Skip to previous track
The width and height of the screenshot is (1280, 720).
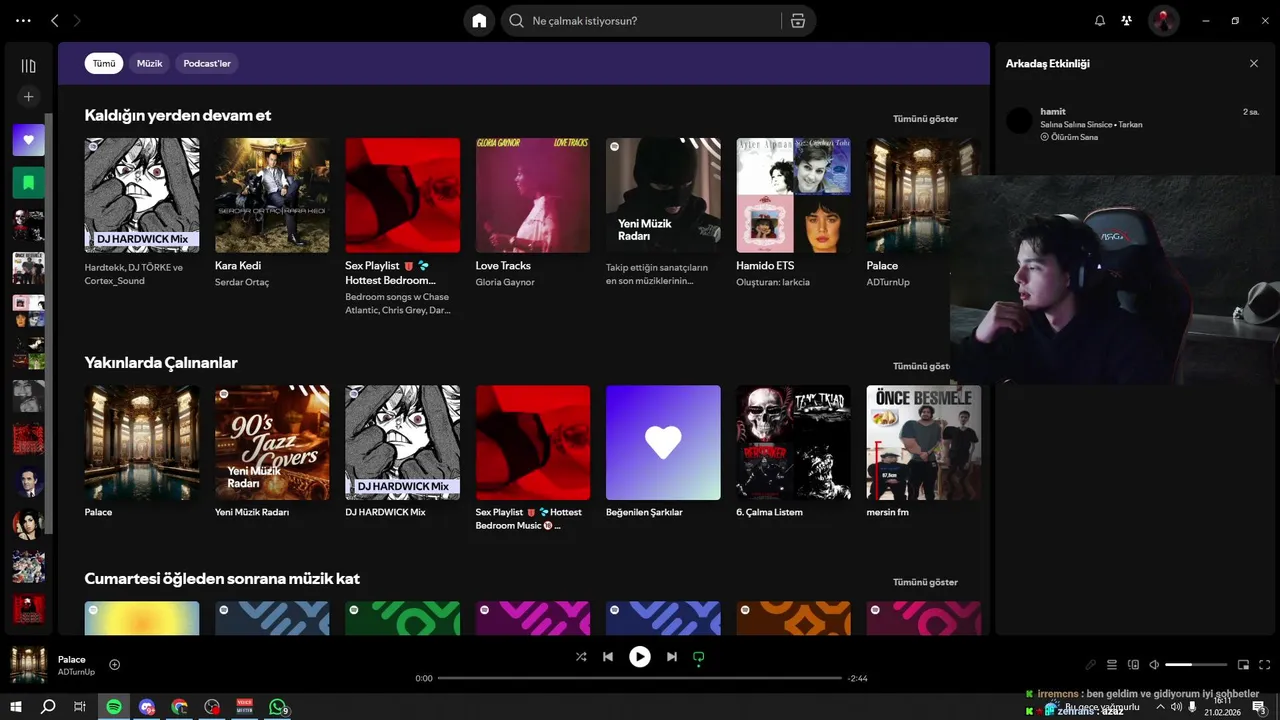click(608, 657)
